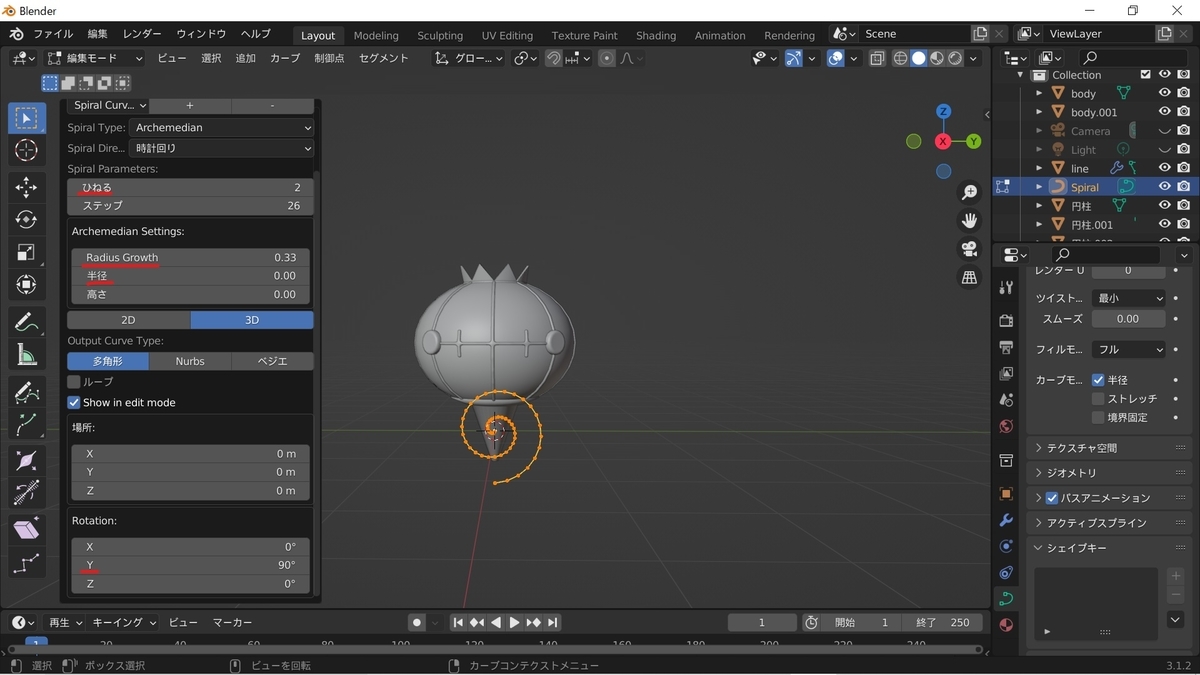Enable the 境界固定 checkbox
This screenshot has width=1200, height=675.
coord(1098,417)
